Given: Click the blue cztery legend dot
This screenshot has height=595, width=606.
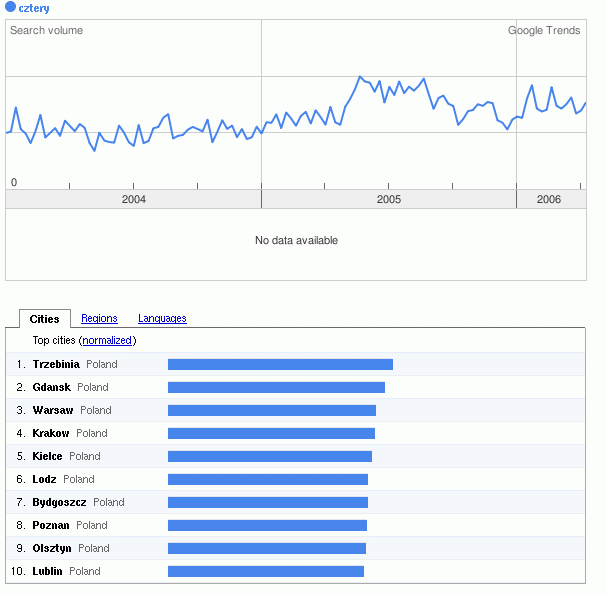Looking at the screenshot, I should point(11,8).
